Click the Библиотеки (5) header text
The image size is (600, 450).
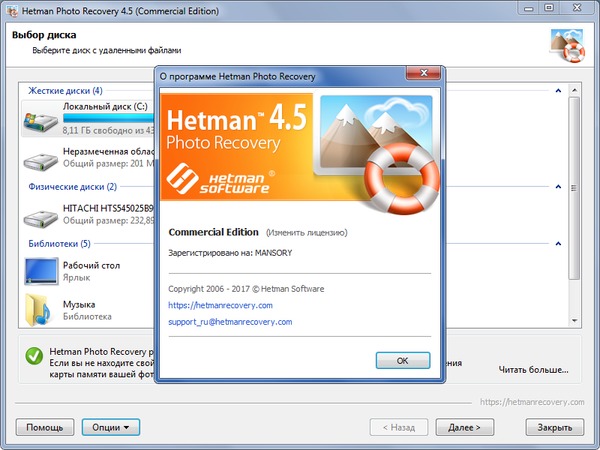tap(59, 244)
